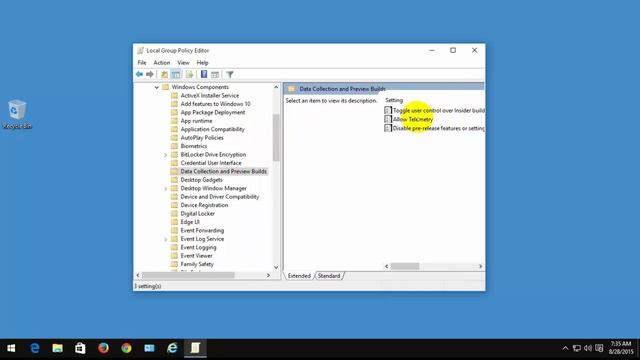Select Device Registration folder
The width and height of the screenshot is (640, 360).
tap(204, 205)
